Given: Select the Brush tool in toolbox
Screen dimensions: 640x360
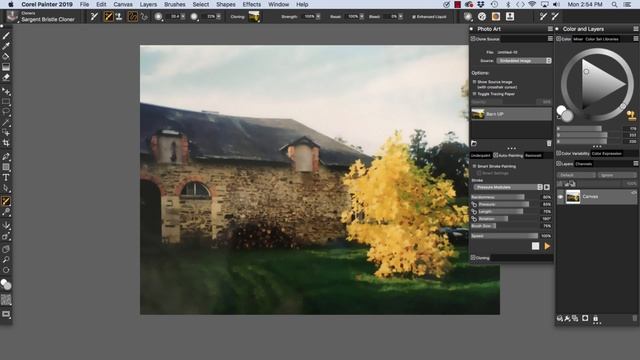Looking at the screenshot, I should [x=6, y=36].
